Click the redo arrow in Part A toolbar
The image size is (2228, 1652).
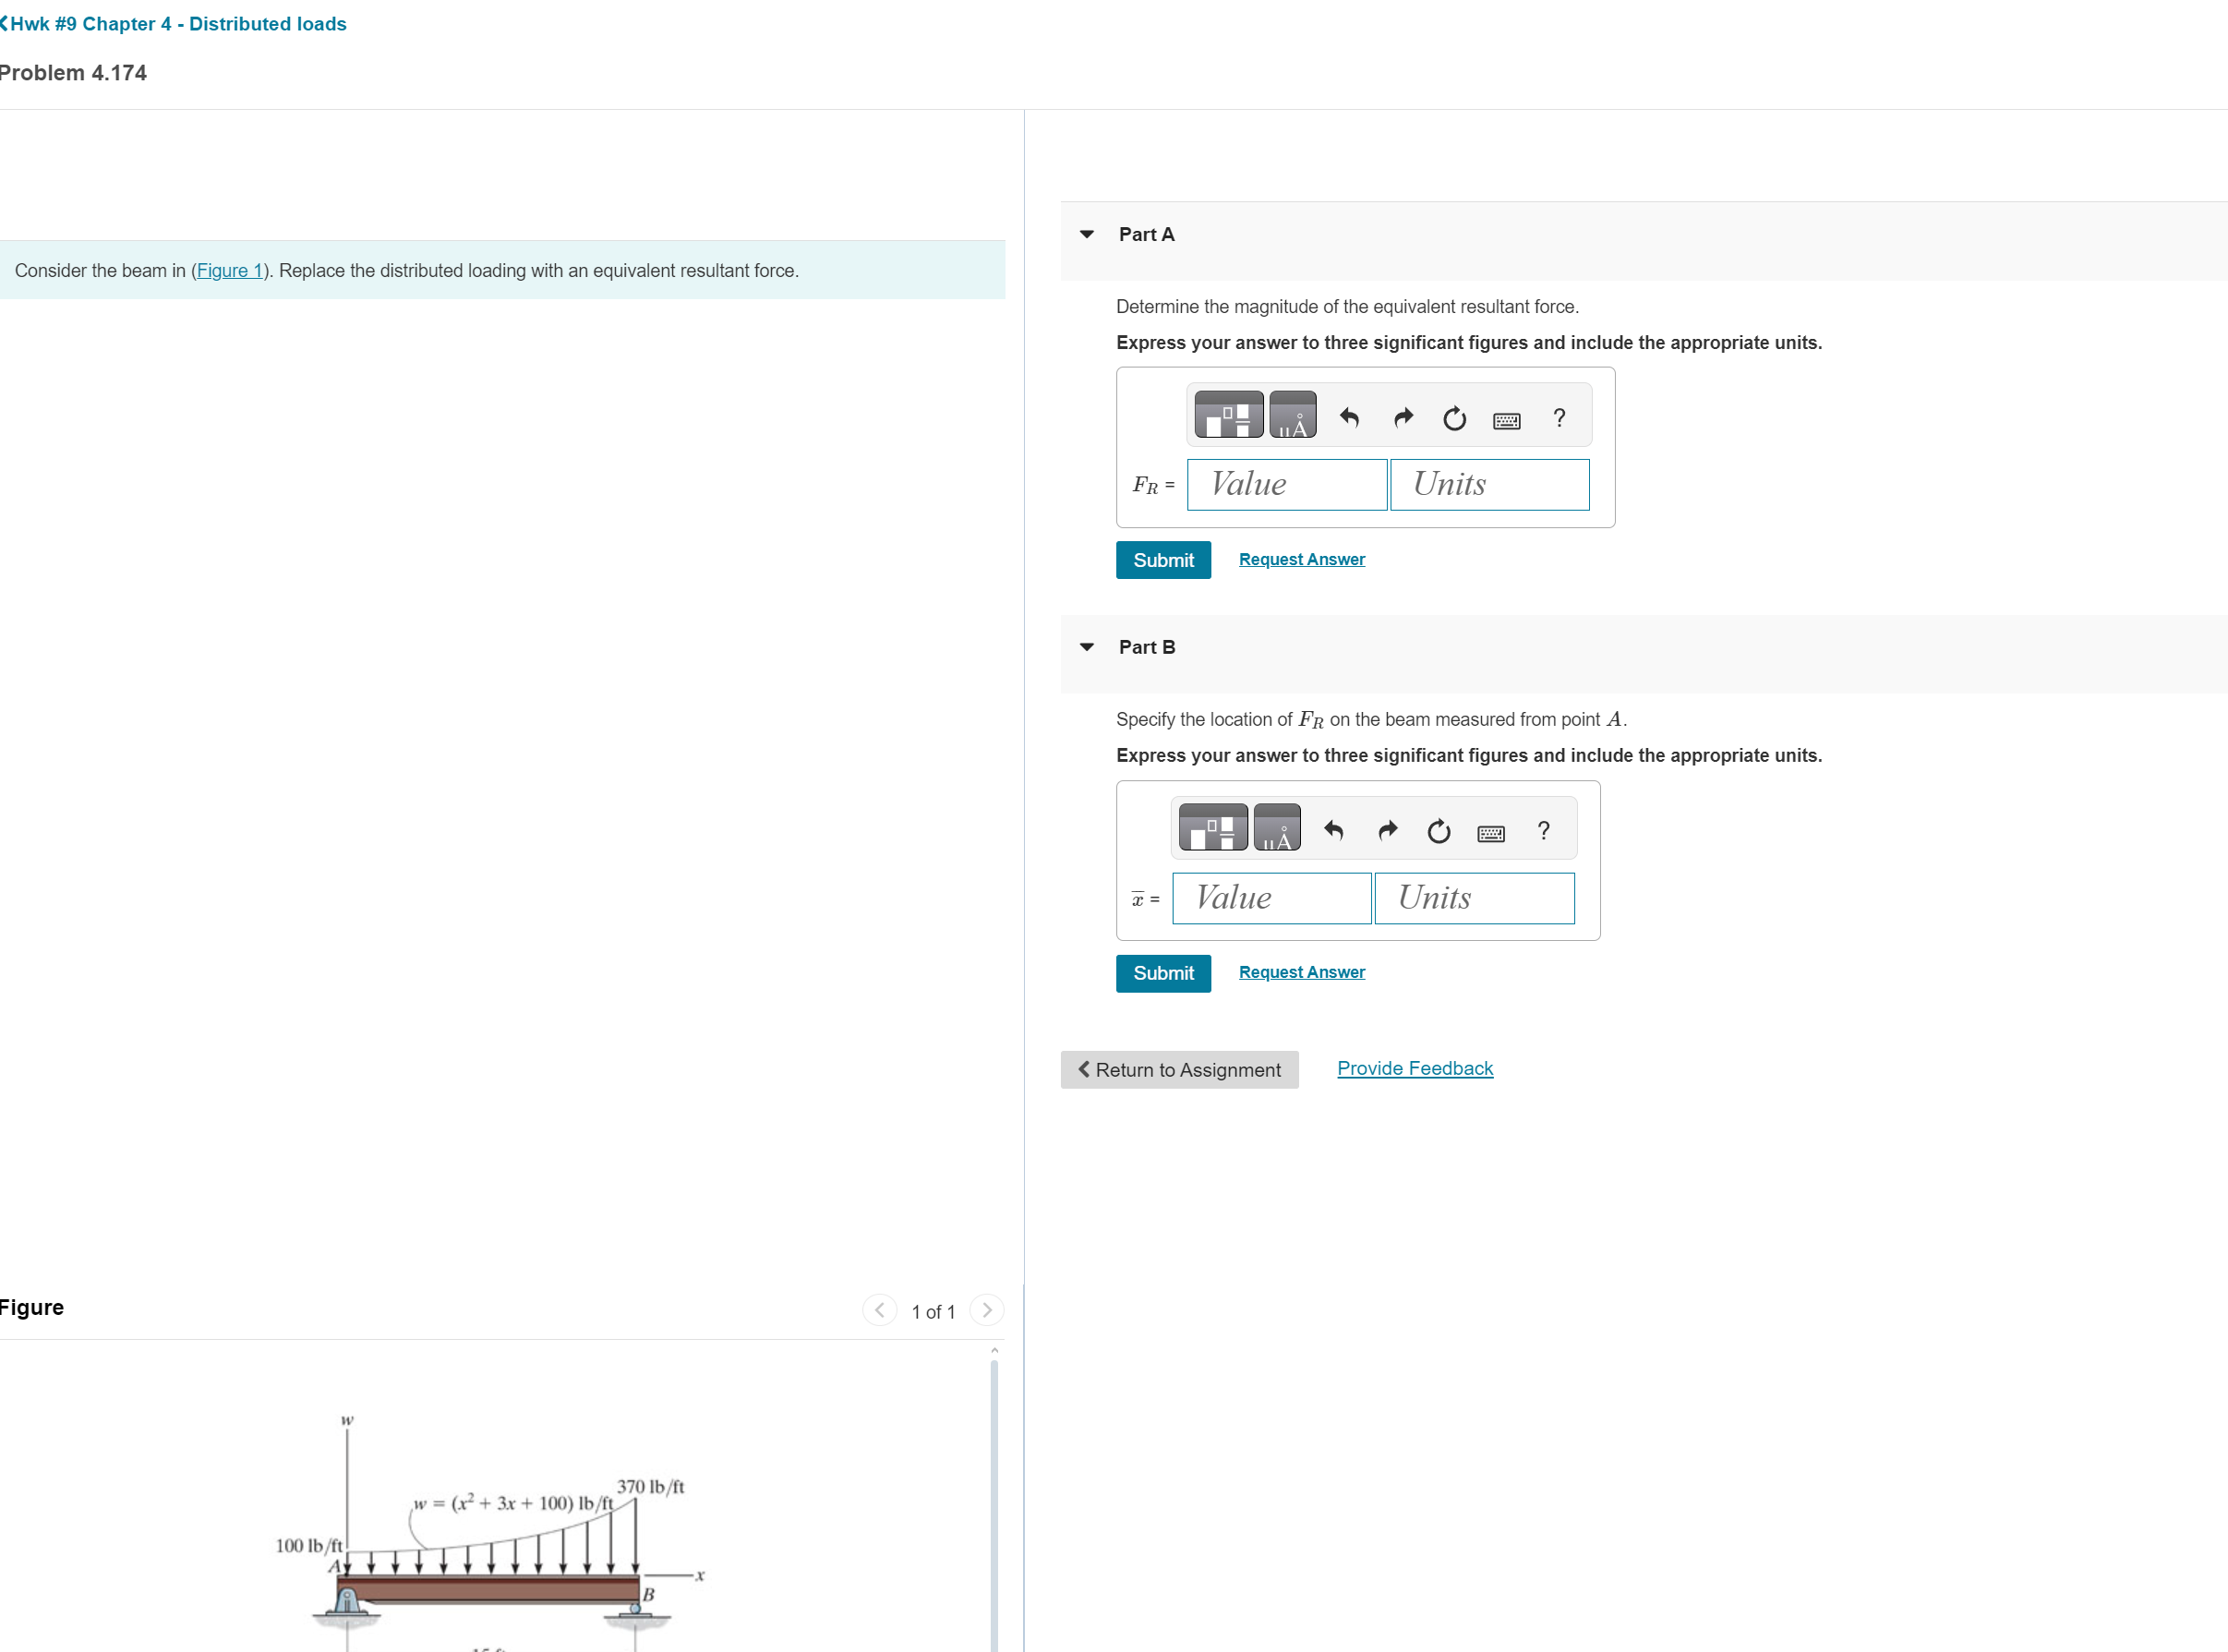tap(1403, 417)
